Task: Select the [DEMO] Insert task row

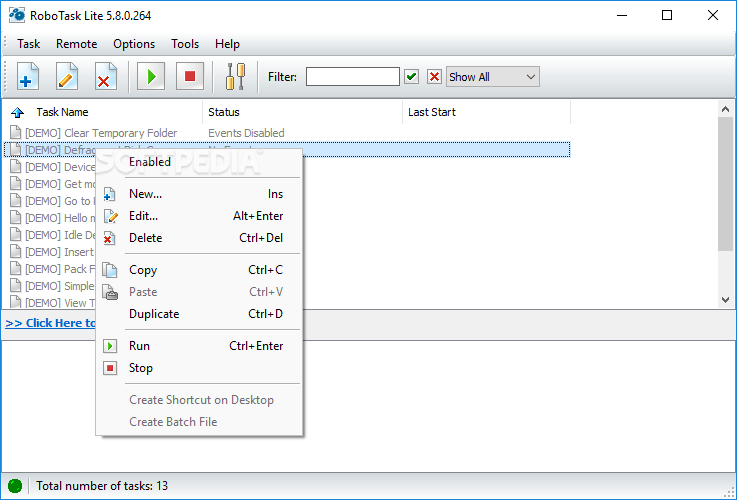Action: tap(53, 252)
